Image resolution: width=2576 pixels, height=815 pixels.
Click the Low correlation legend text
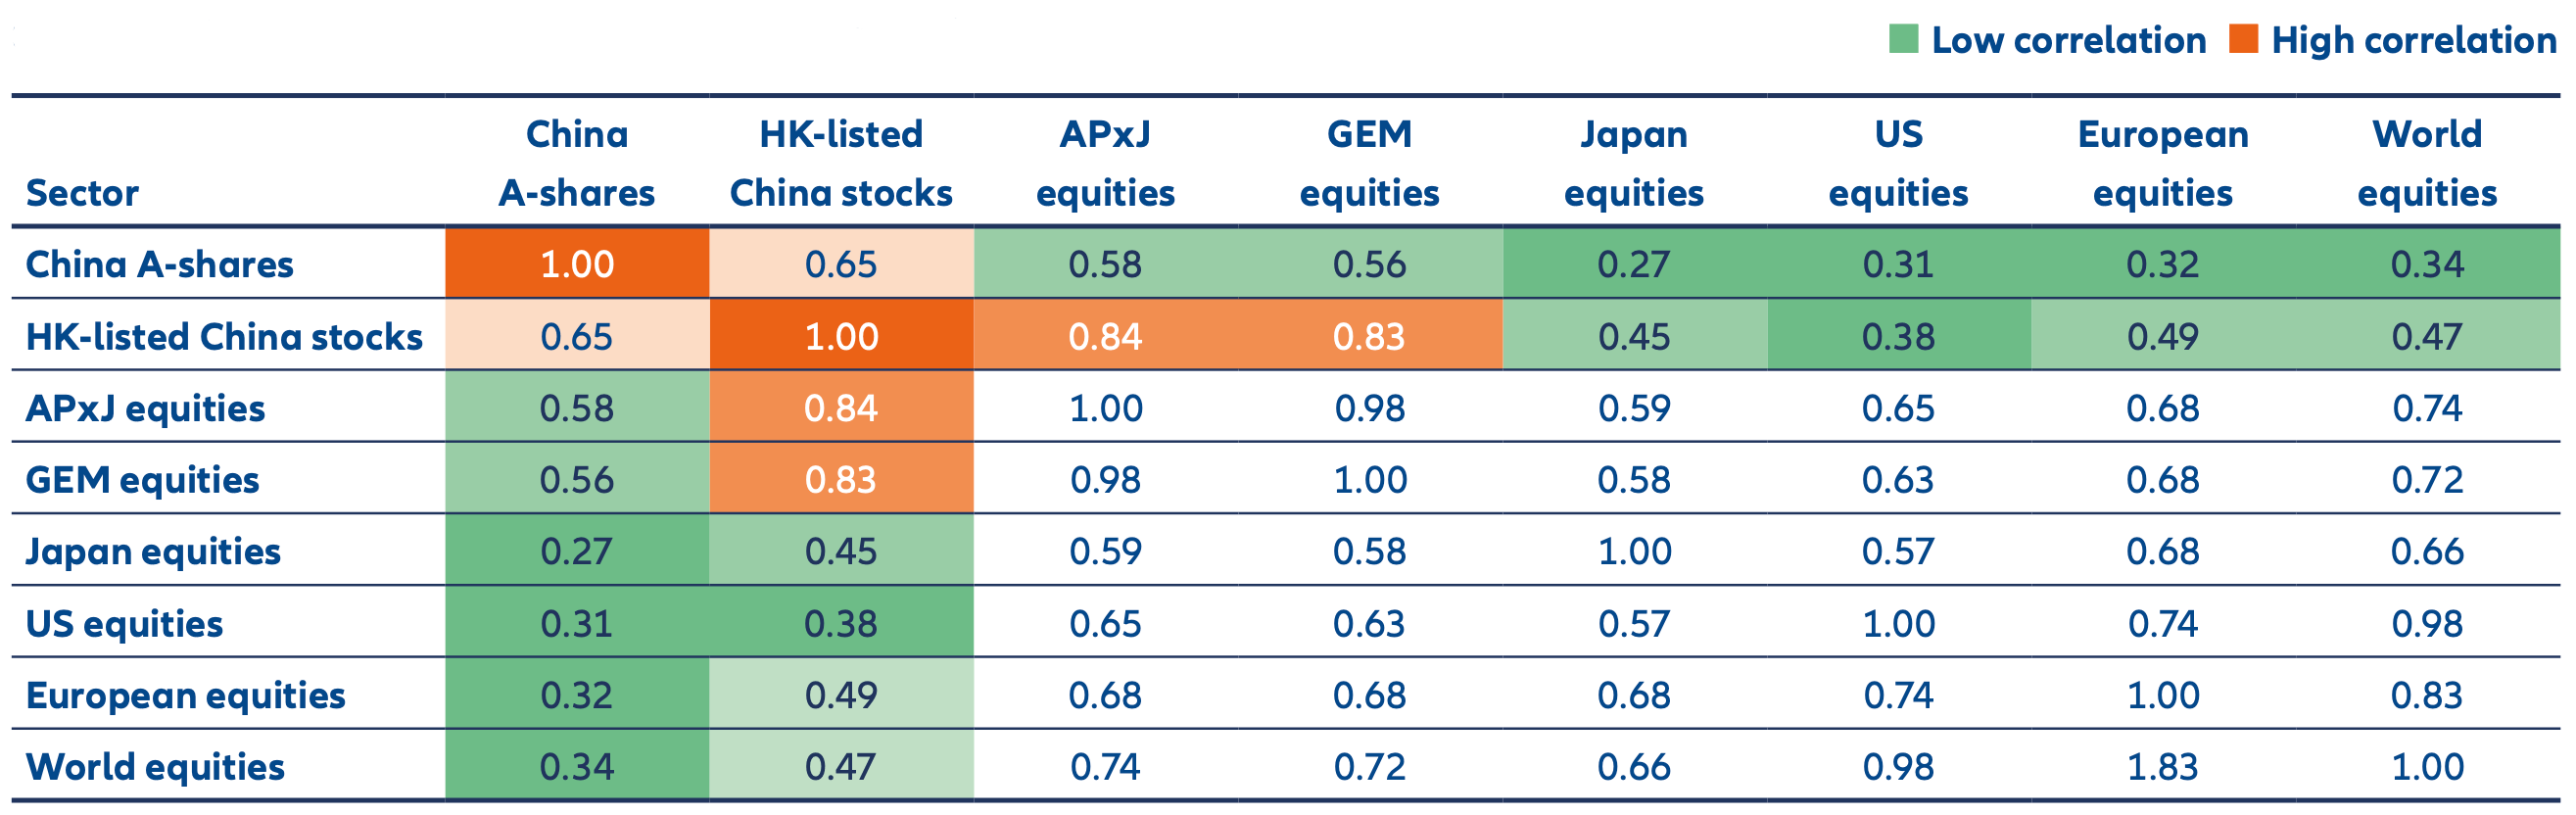click(x=2068, y=40)
